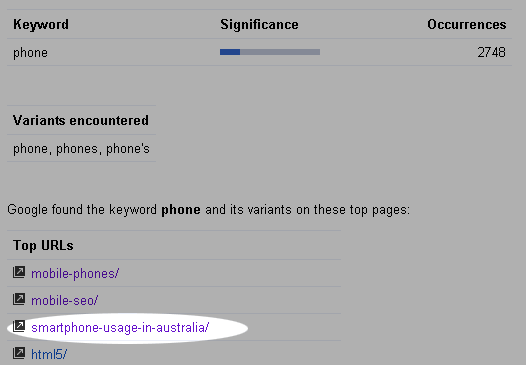Click the external-link icon beside mobile-seo/
526x365 pixels.
tap(19, 299)
